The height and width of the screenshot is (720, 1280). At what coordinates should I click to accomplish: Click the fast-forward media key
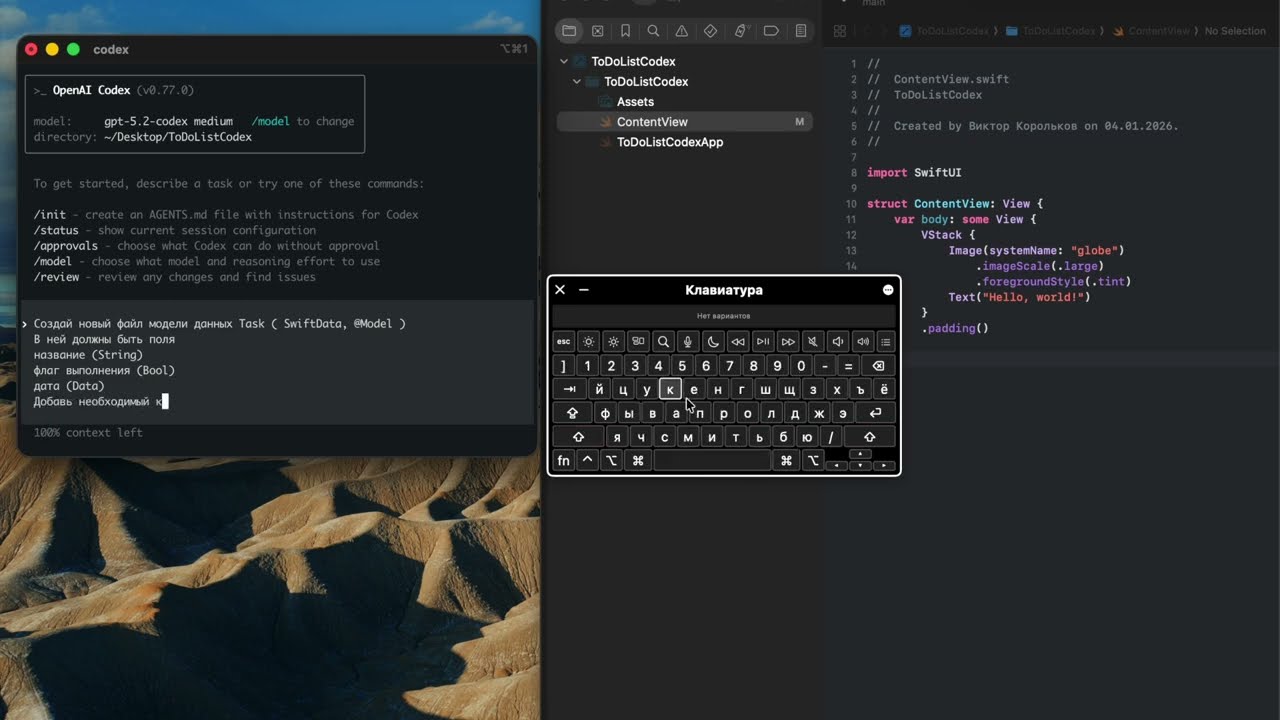(x=788, y=342)
